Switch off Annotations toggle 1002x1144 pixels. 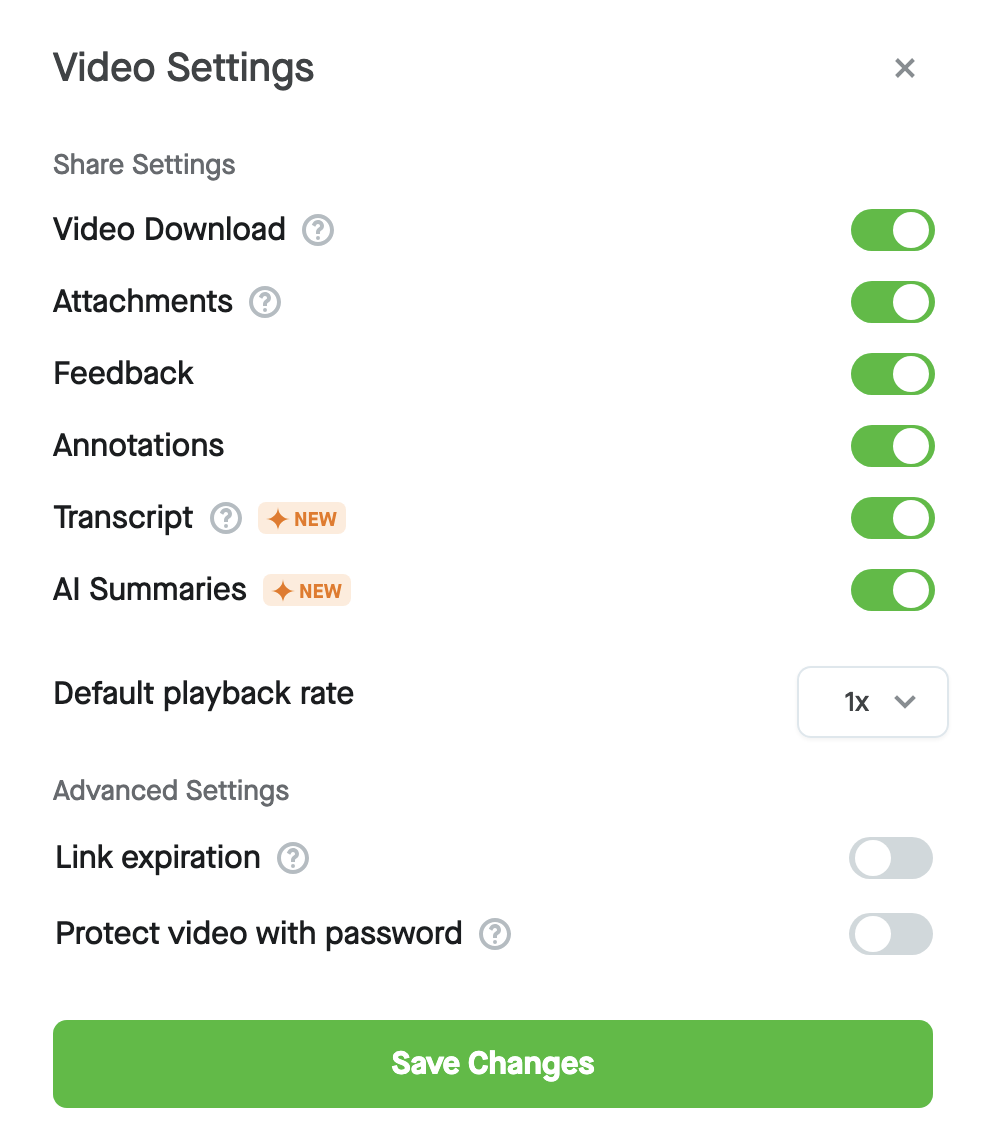point(893,446)
